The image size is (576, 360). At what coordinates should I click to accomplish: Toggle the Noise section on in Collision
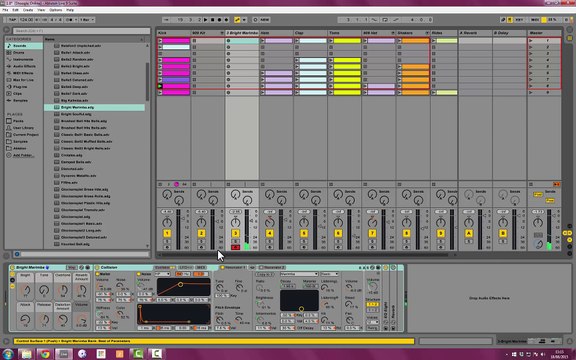(139, 274)
